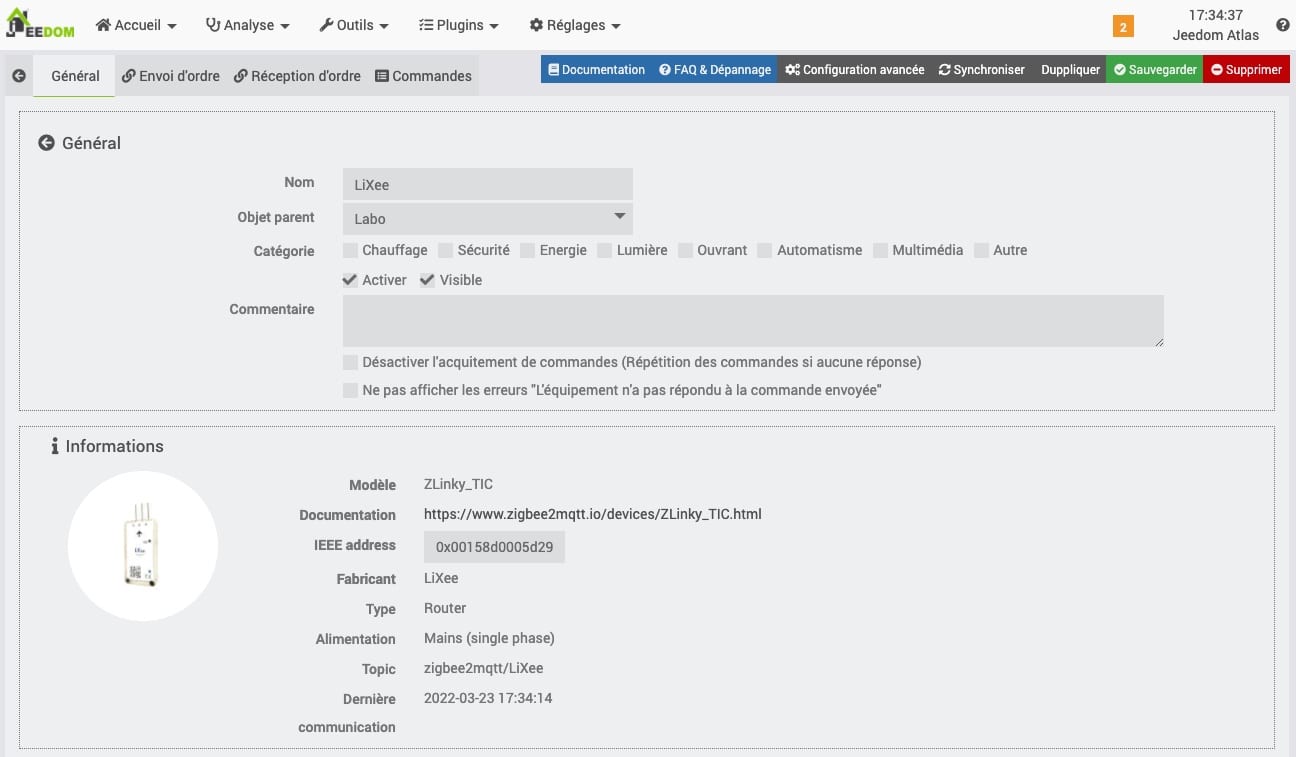The image size is (1296, 757).
Task: Click the arrow icon next to Général heading
Action: pos(46,143)
